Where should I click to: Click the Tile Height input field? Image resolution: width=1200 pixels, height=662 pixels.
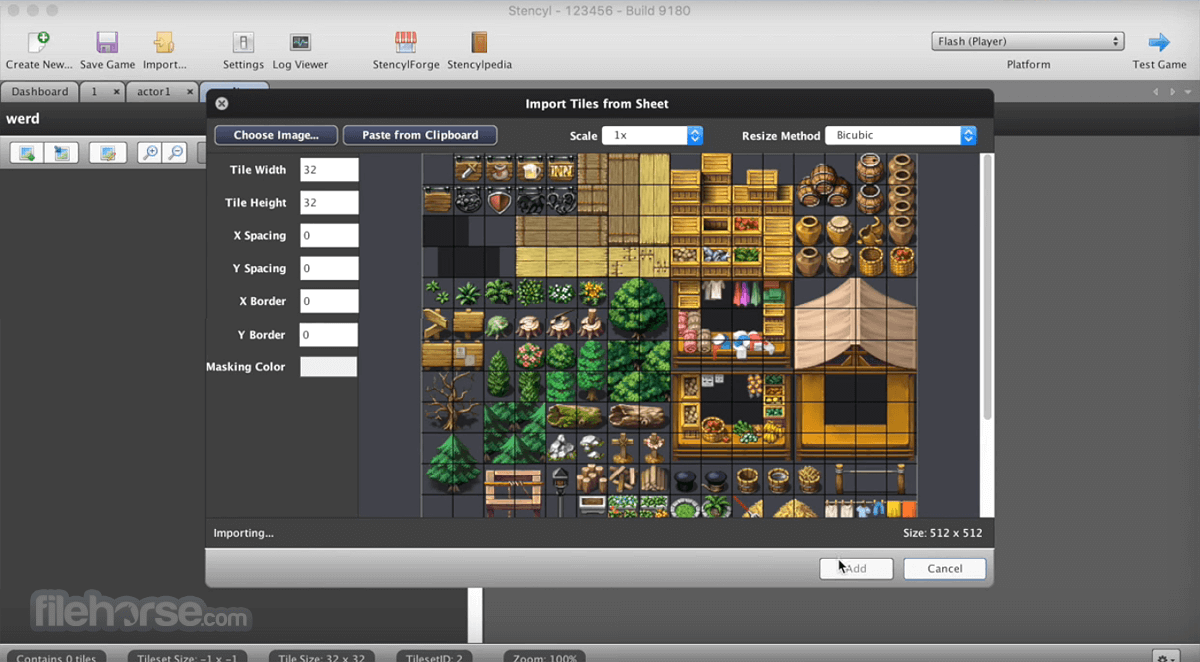coord(329,203)
